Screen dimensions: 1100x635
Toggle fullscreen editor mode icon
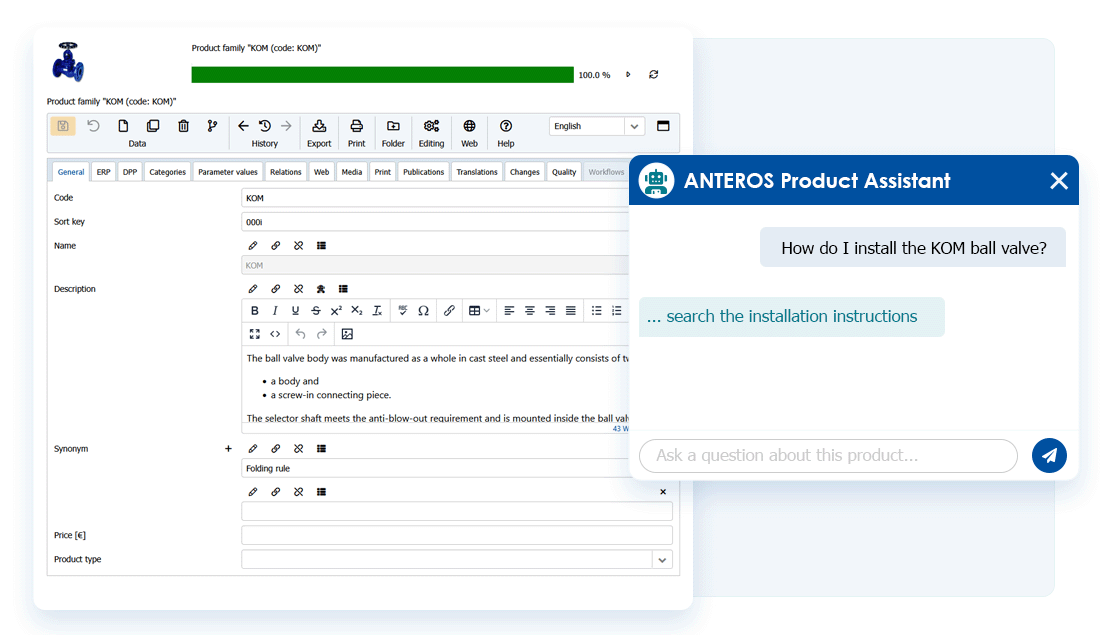coord(255,334)
